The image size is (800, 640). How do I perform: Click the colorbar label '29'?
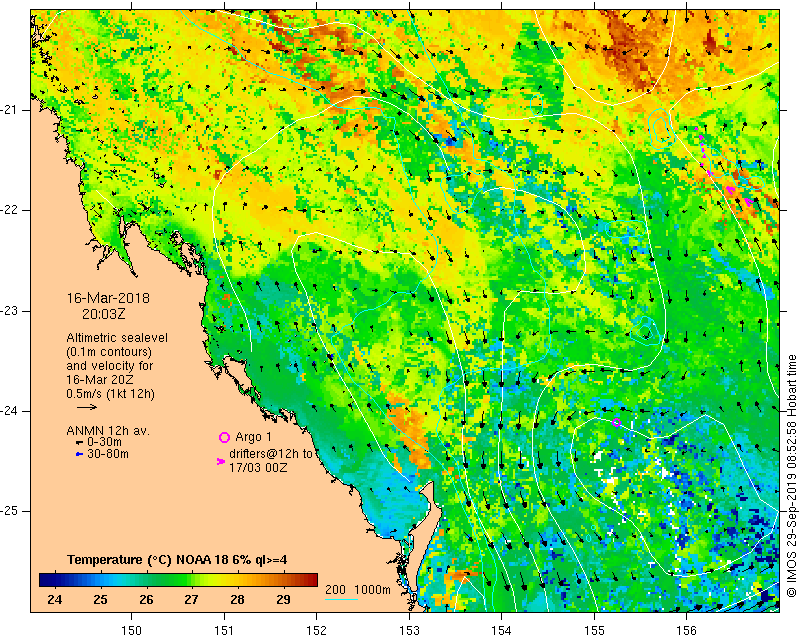click(283, 599)
